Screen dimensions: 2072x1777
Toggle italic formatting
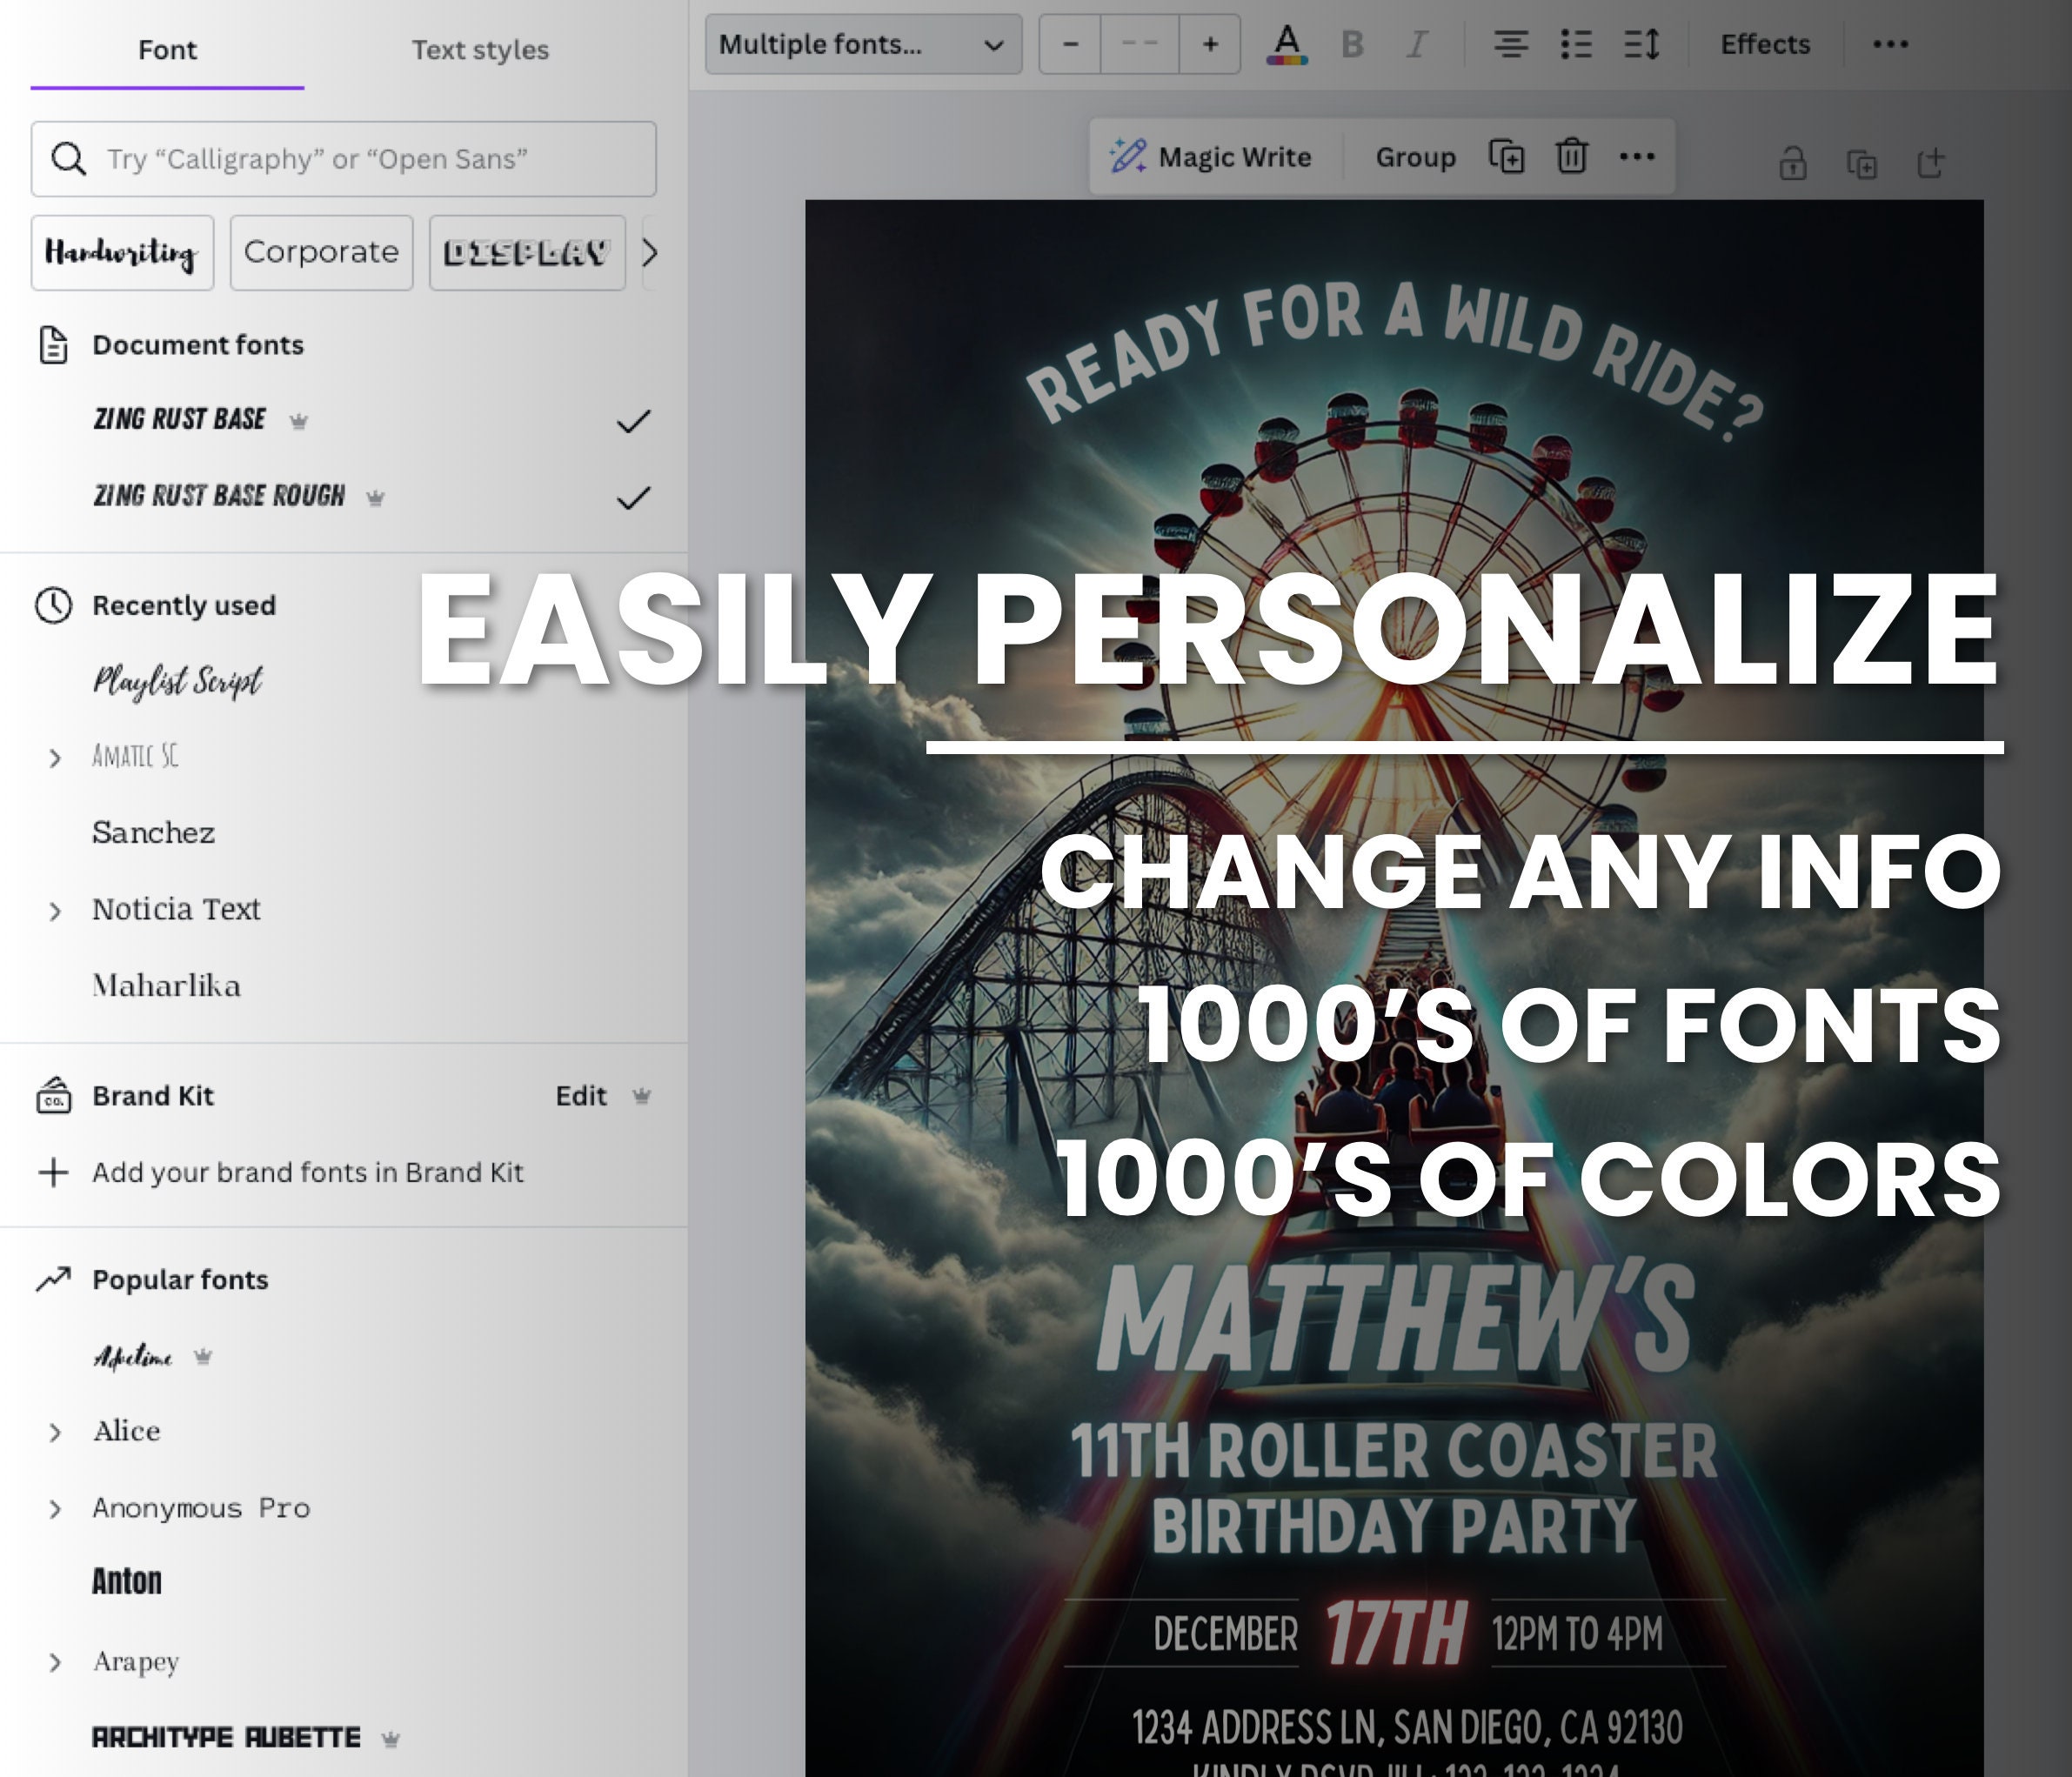[x=1416, y=45]
